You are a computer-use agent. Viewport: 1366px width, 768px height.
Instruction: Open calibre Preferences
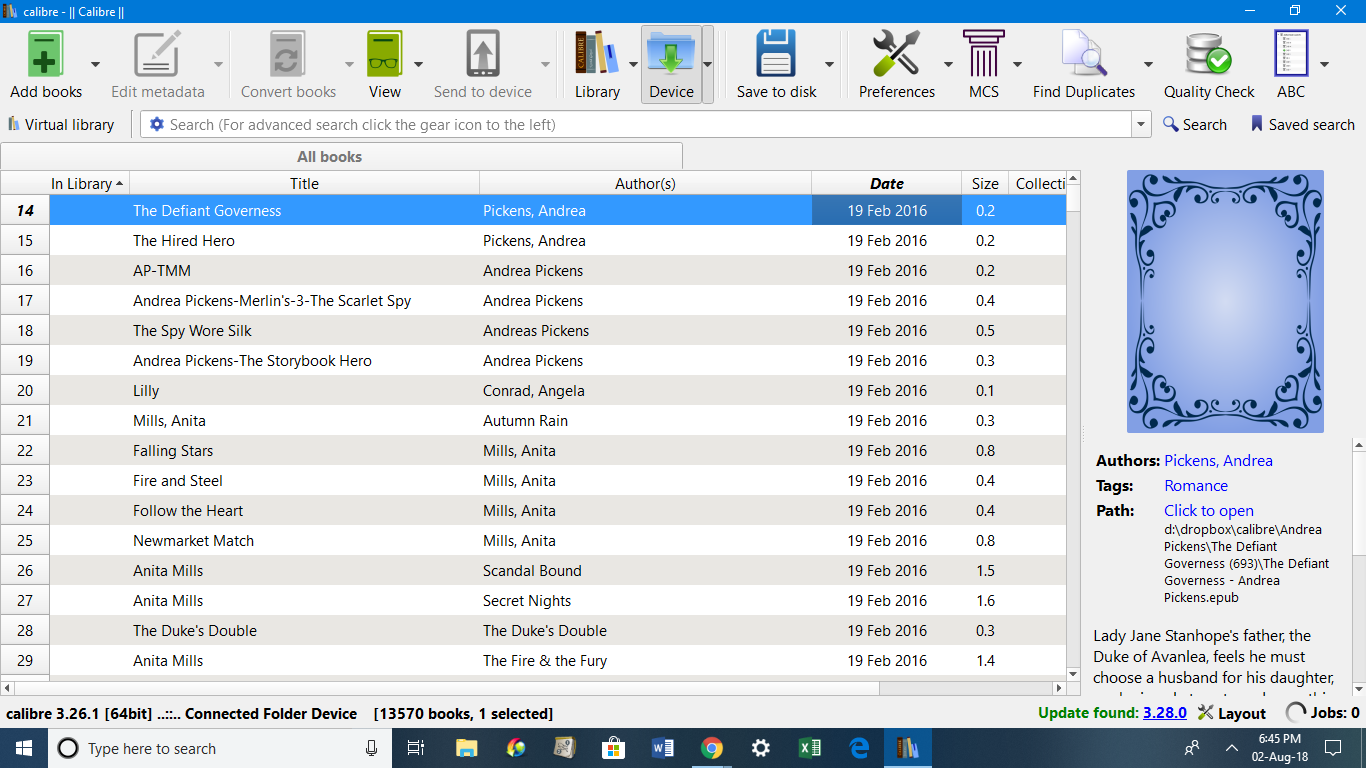(896, 53)
